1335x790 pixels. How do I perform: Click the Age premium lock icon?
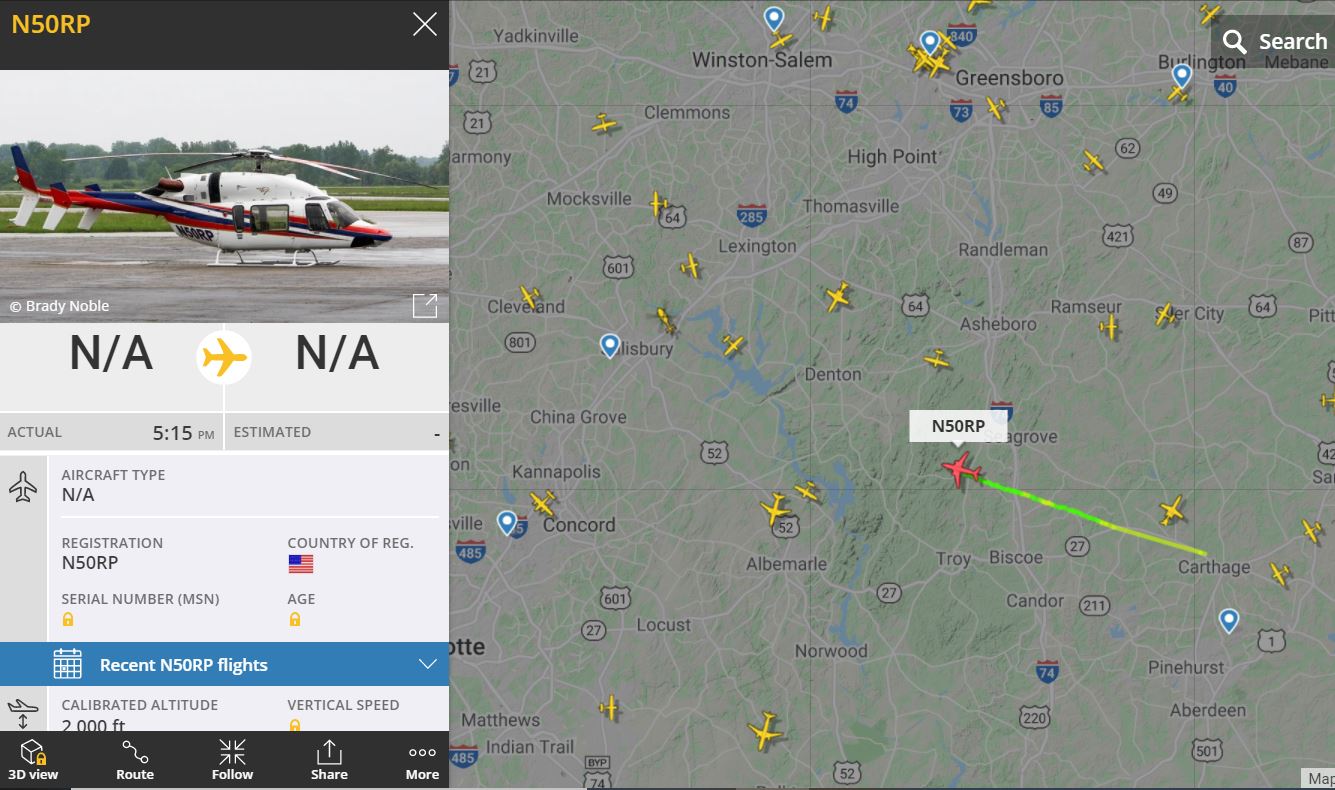click(294, 619)
